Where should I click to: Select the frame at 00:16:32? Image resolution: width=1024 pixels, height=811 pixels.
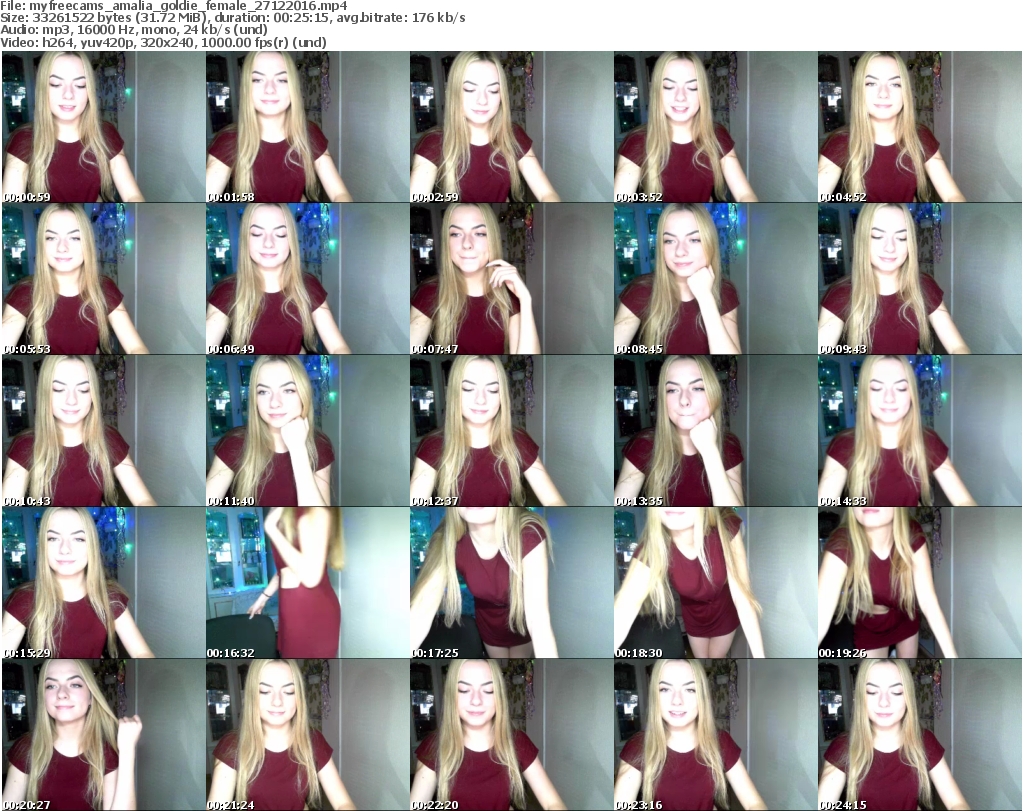tap(307, 583)
